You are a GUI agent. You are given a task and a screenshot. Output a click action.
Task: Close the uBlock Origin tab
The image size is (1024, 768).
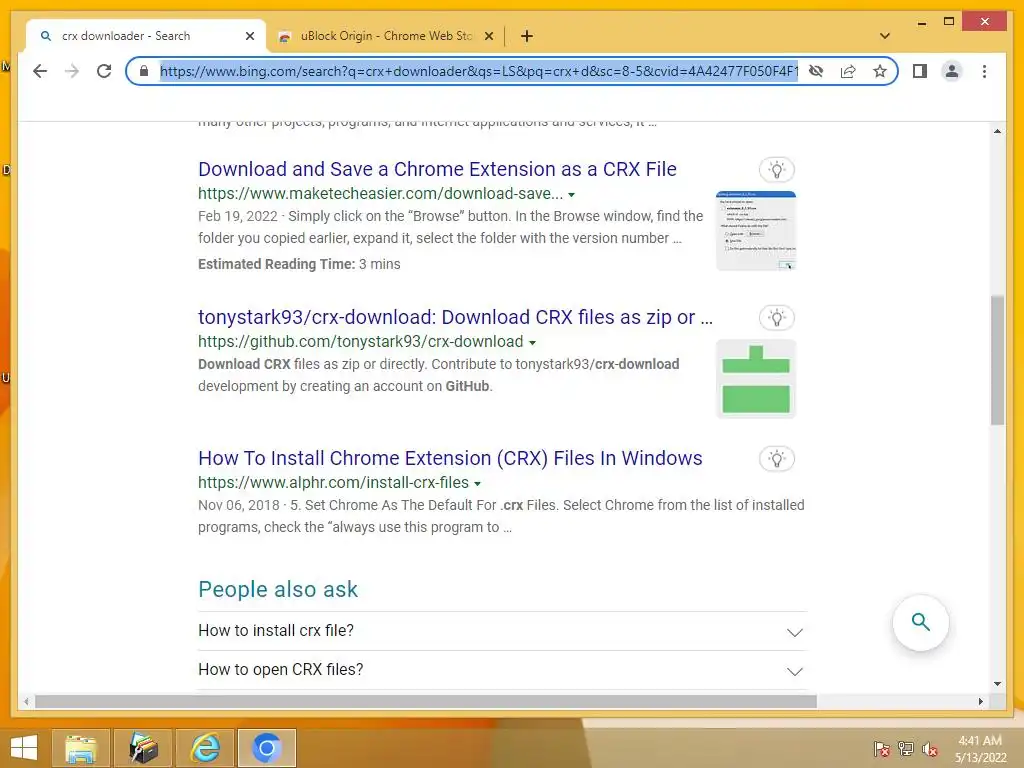point(488,36)
